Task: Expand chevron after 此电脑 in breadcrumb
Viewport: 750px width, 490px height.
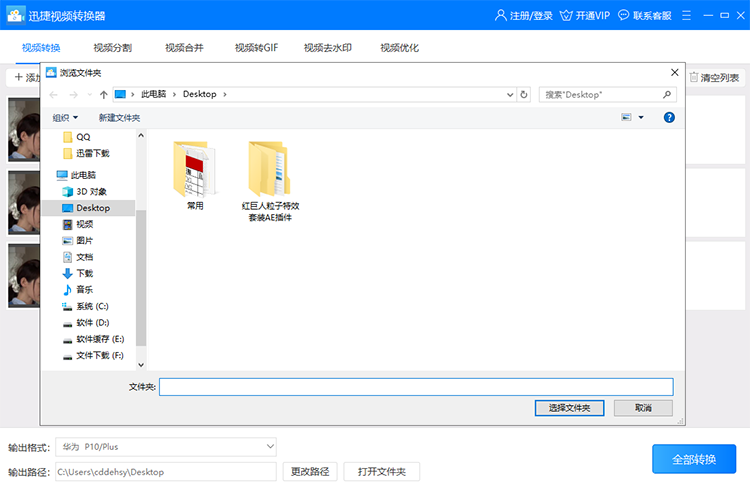Action: (x=174, y=94)
